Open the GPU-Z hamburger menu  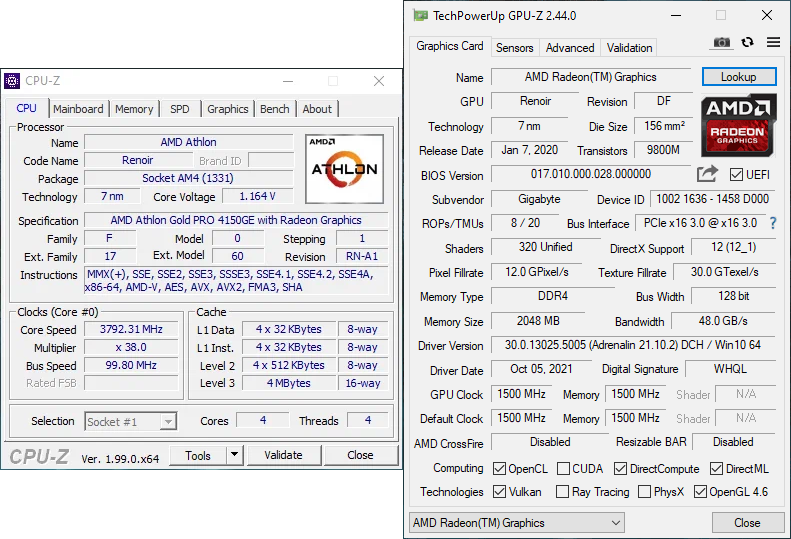click(773, 43)
